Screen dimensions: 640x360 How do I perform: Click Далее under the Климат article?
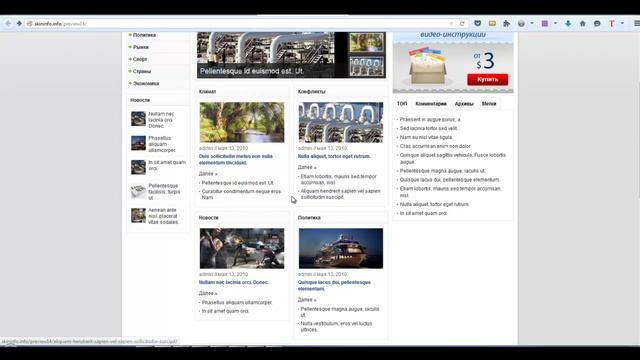click(208, 173)
